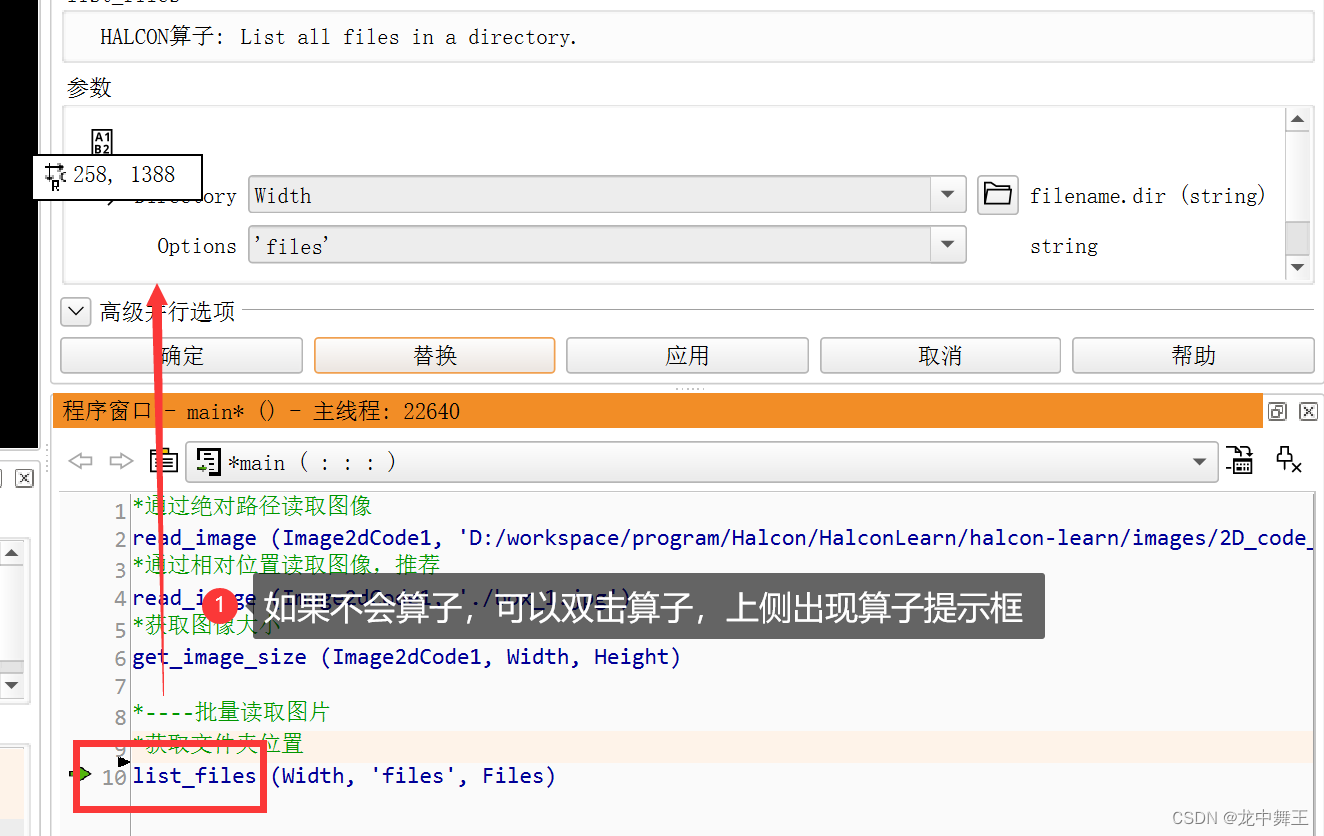1324x836 pixels.
Task: Click the back navigation arrow in program window
Action: [x=81, y=461]
